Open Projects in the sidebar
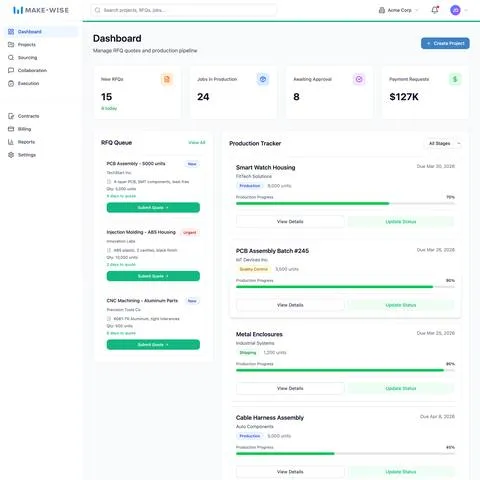This screenshot has width=480, height=480. point(42,45)
